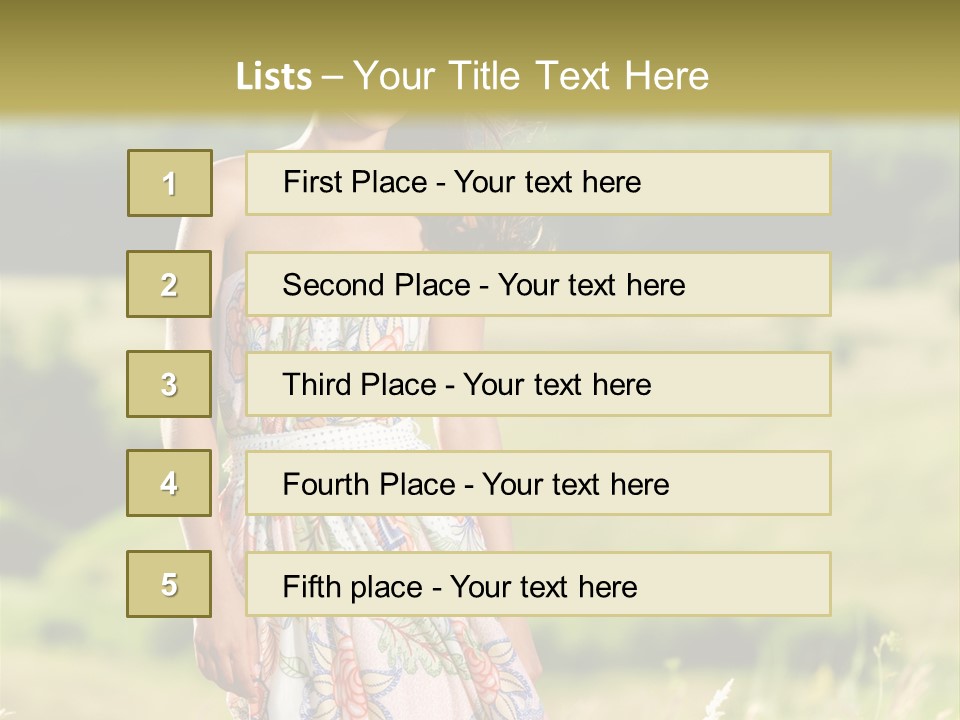Click the number 5 box

tap(169, 584)
